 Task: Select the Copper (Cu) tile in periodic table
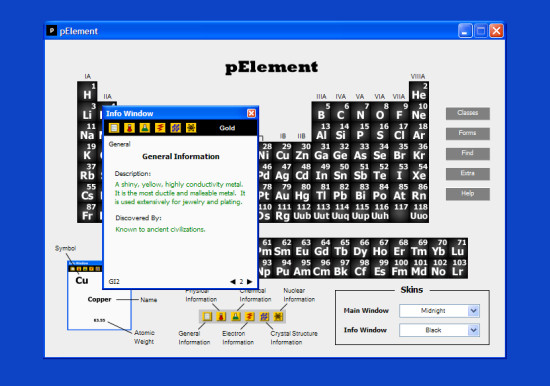(282, 152)
